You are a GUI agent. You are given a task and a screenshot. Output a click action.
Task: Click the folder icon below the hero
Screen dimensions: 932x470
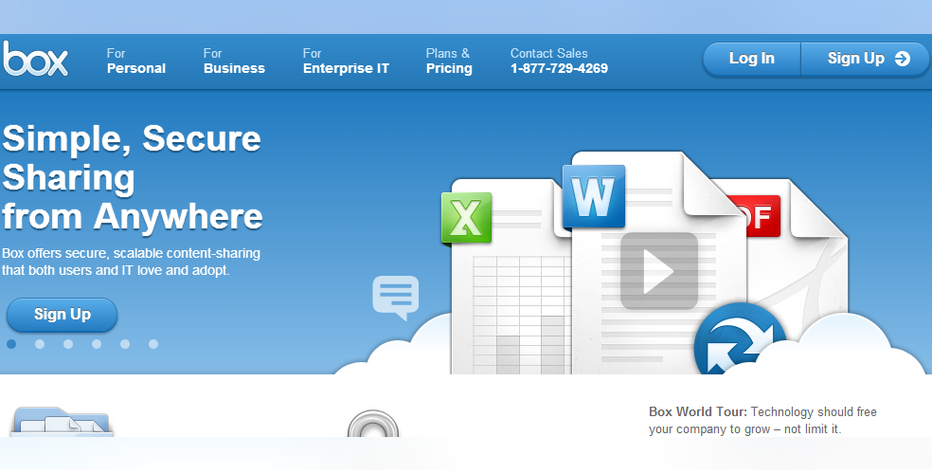tap(61, 422)
